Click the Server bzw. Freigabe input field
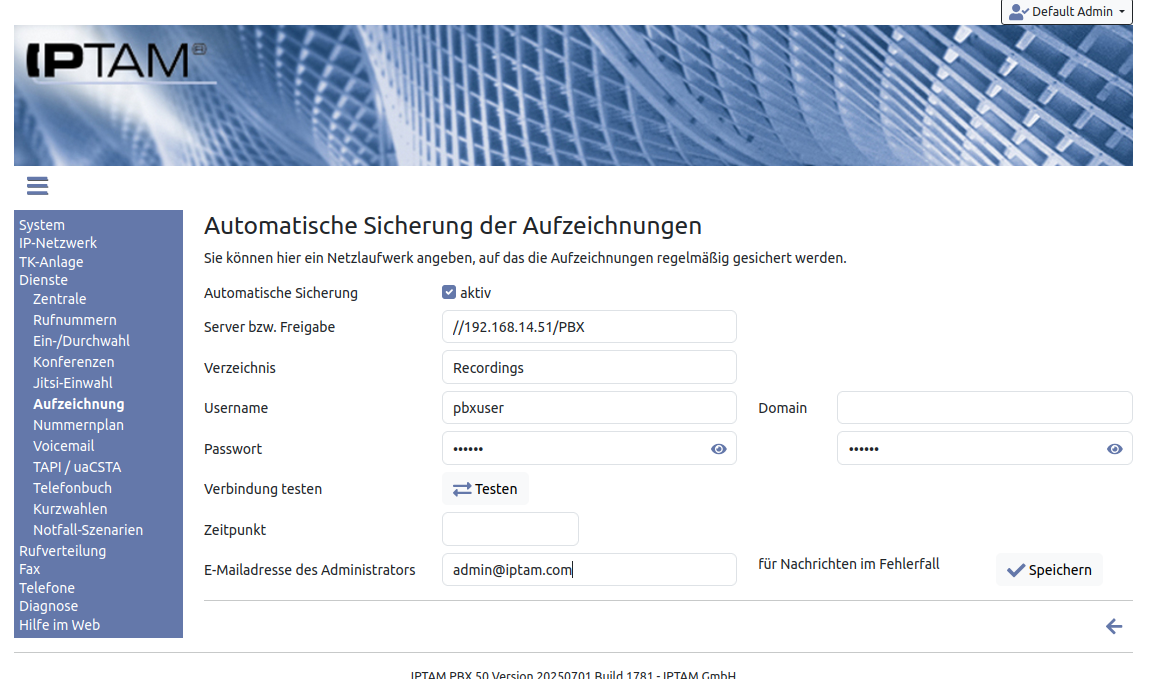1158x679 pixels. click(x=589, y=327)
